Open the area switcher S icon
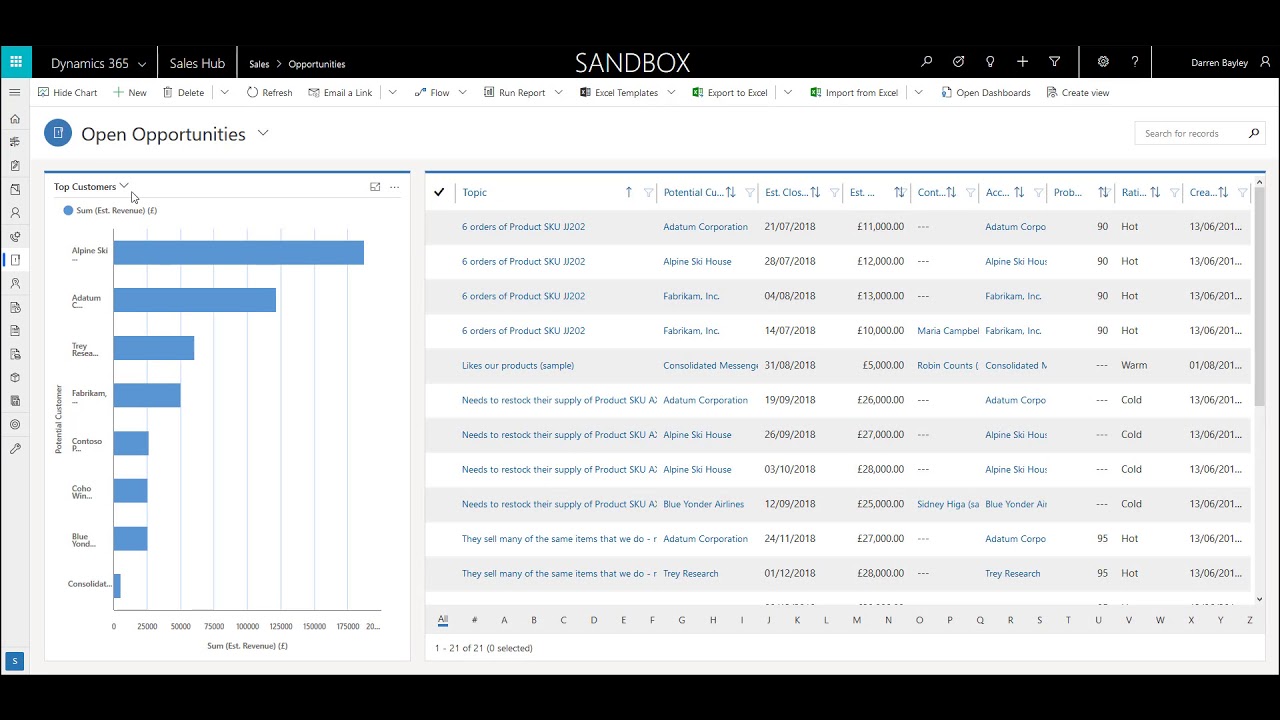Screen dimensions: 1280x720 point(15,661)
